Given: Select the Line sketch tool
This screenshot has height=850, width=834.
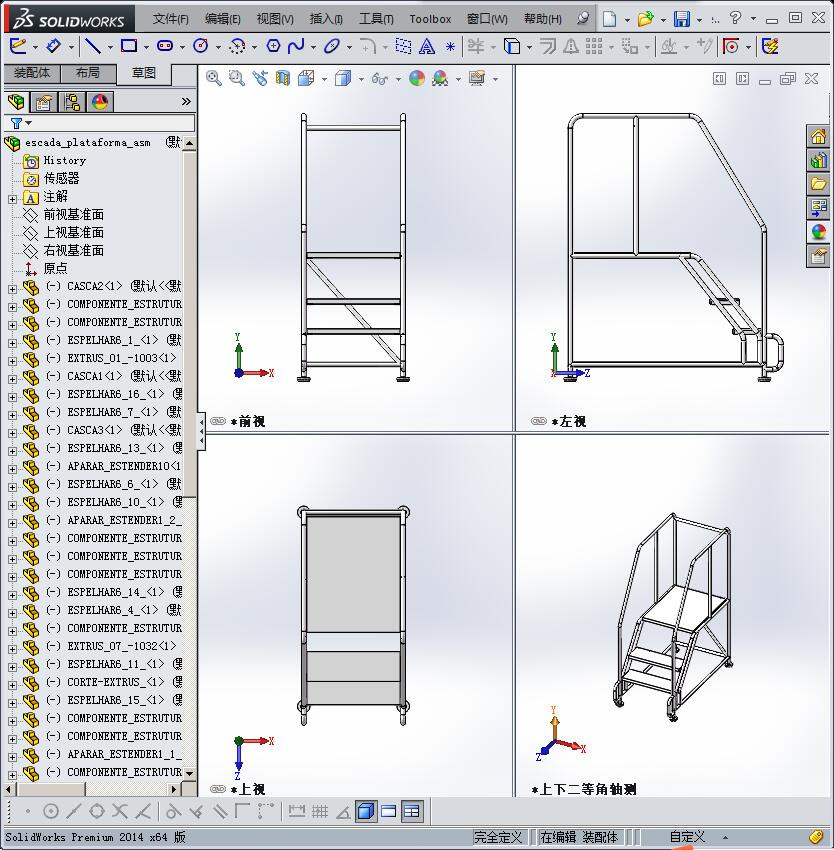Looking at the screenshot, I should pos(93,46).
